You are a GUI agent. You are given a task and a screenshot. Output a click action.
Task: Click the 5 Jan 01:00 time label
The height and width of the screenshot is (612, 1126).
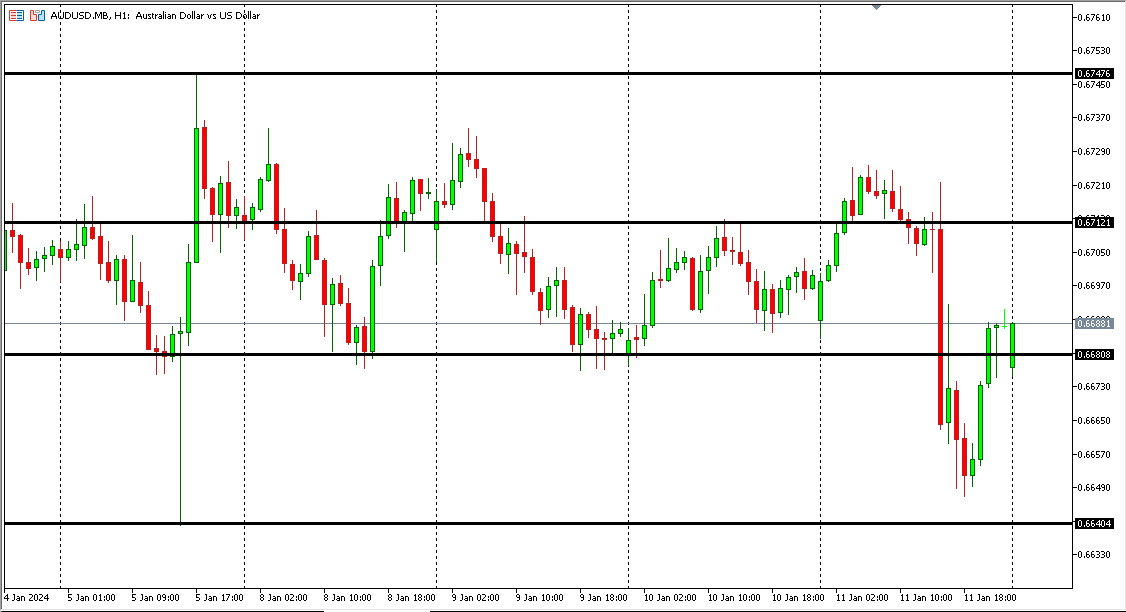pos(91,598)
